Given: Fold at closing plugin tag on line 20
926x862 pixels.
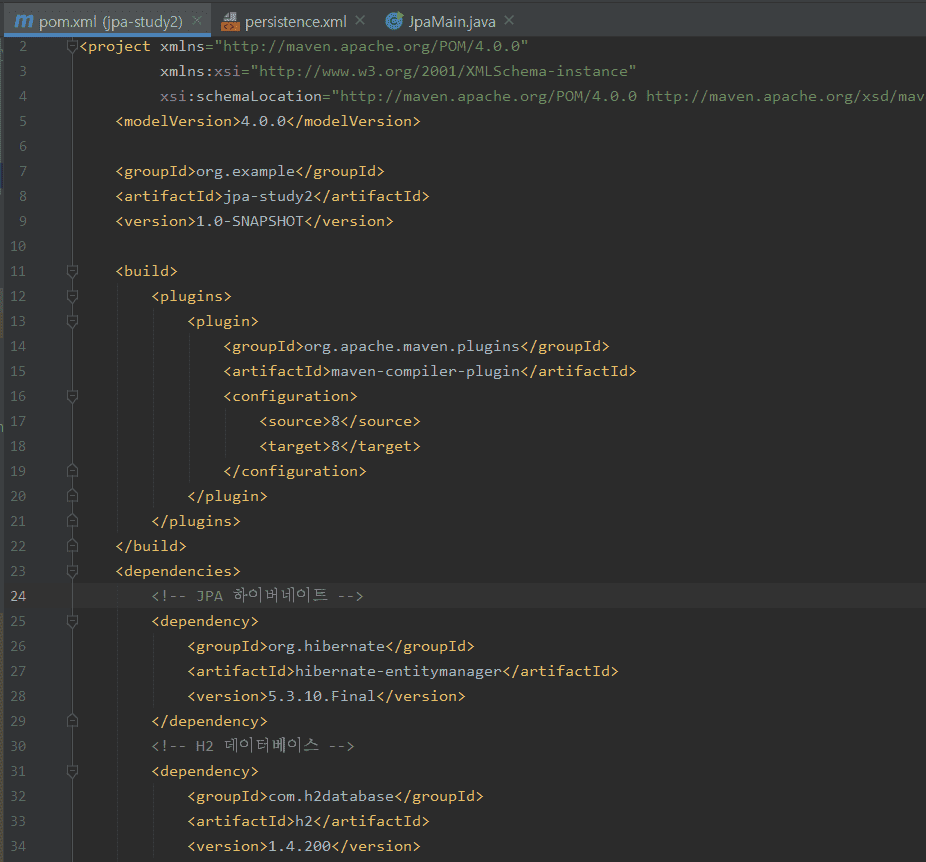Looking at the screenshot, I should point(73,496).
